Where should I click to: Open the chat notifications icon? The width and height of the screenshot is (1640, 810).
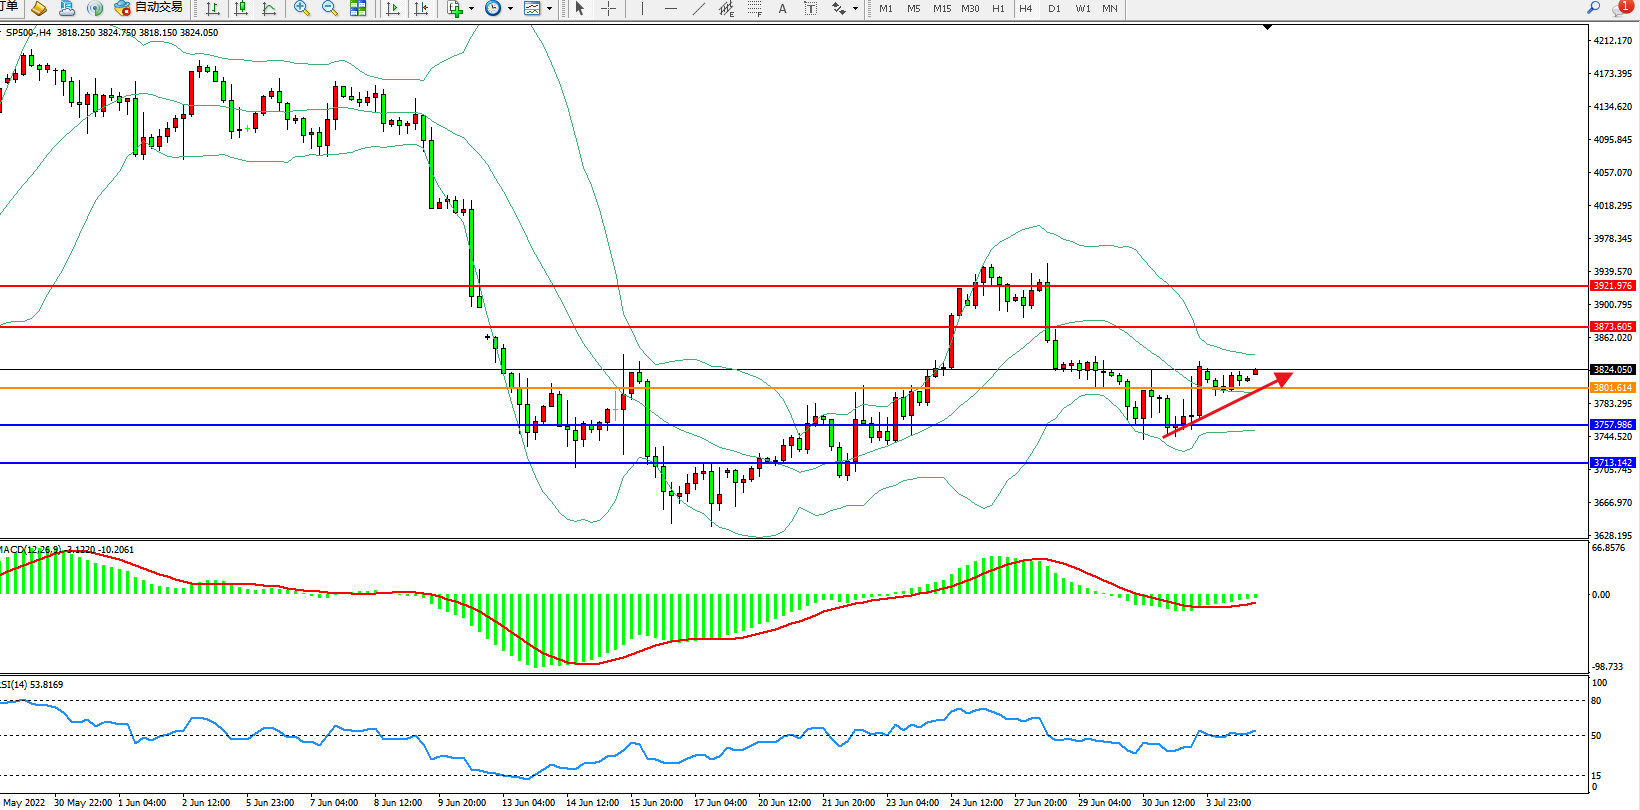pos(1620,8)
